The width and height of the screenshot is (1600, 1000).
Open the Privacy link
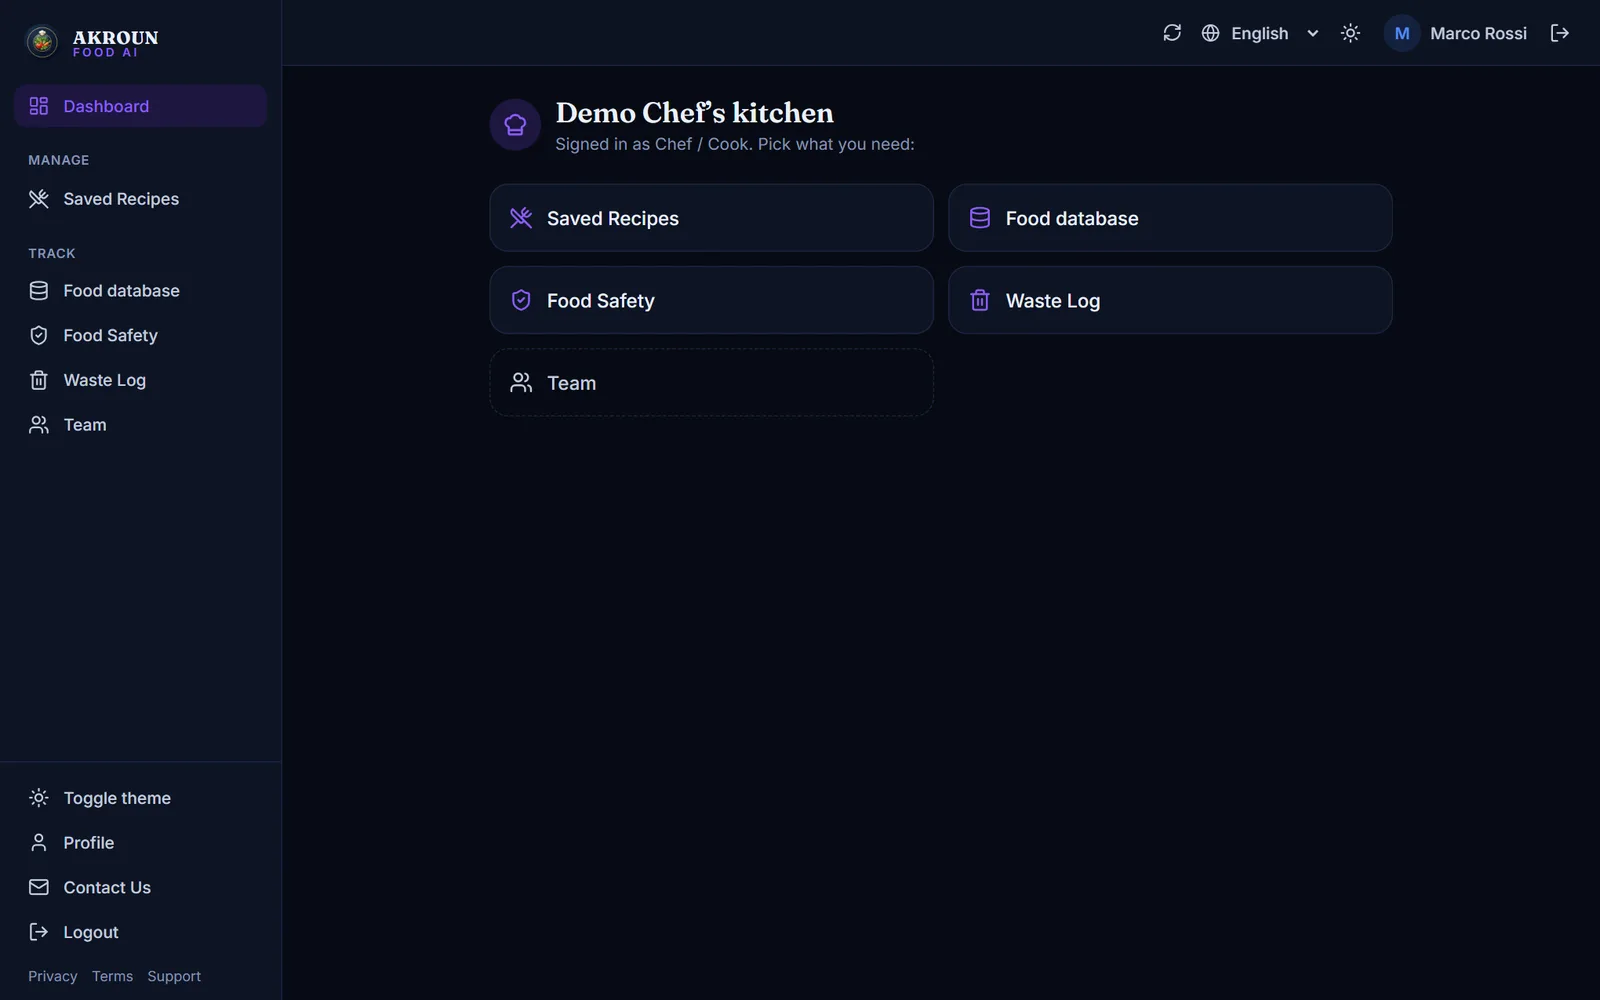tap(53, 976)
